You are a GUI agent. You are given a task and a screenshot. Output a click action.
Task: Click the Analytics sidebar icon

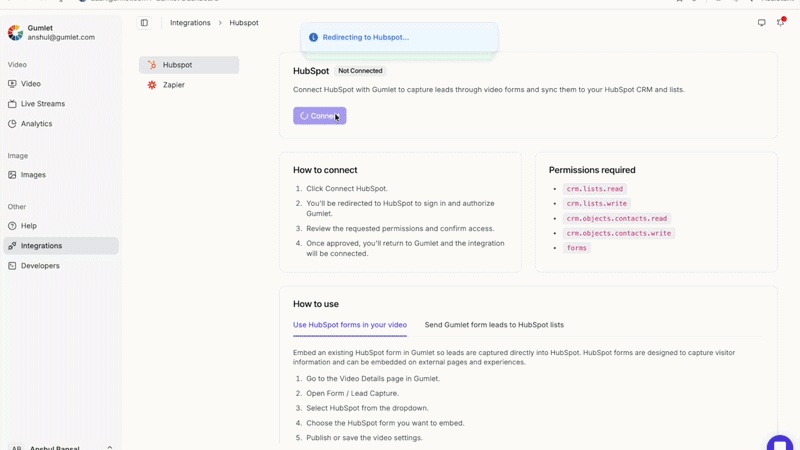12,124
